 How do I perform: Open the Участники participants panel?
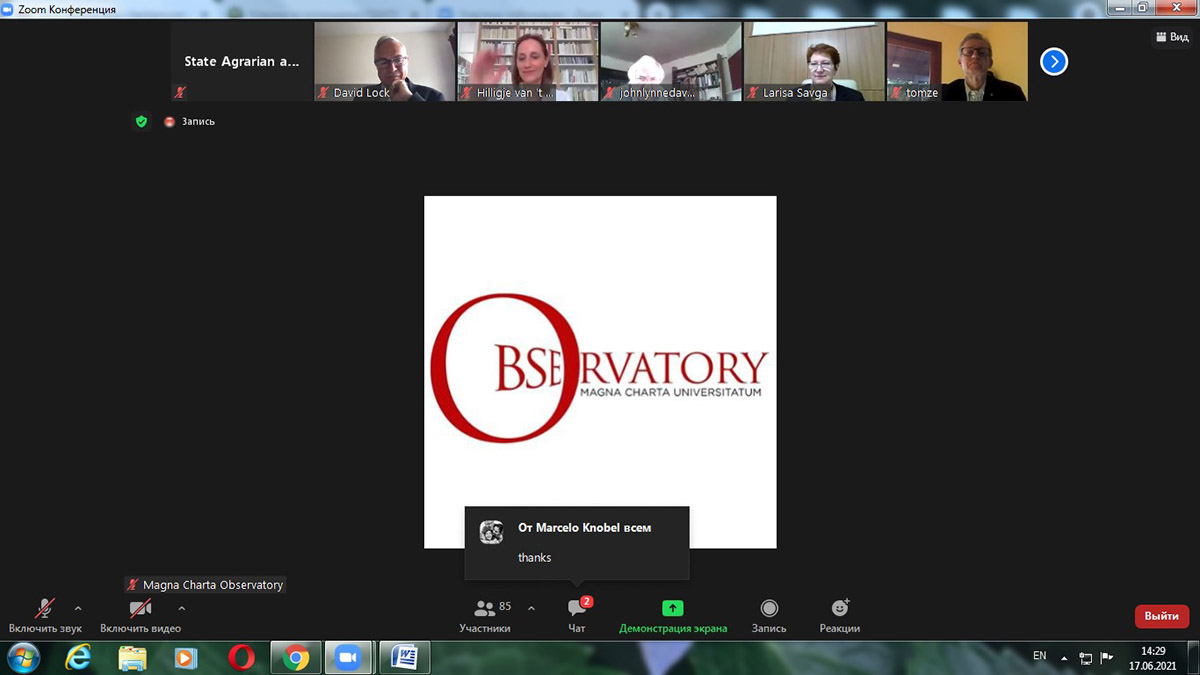[x=485, y=614]
